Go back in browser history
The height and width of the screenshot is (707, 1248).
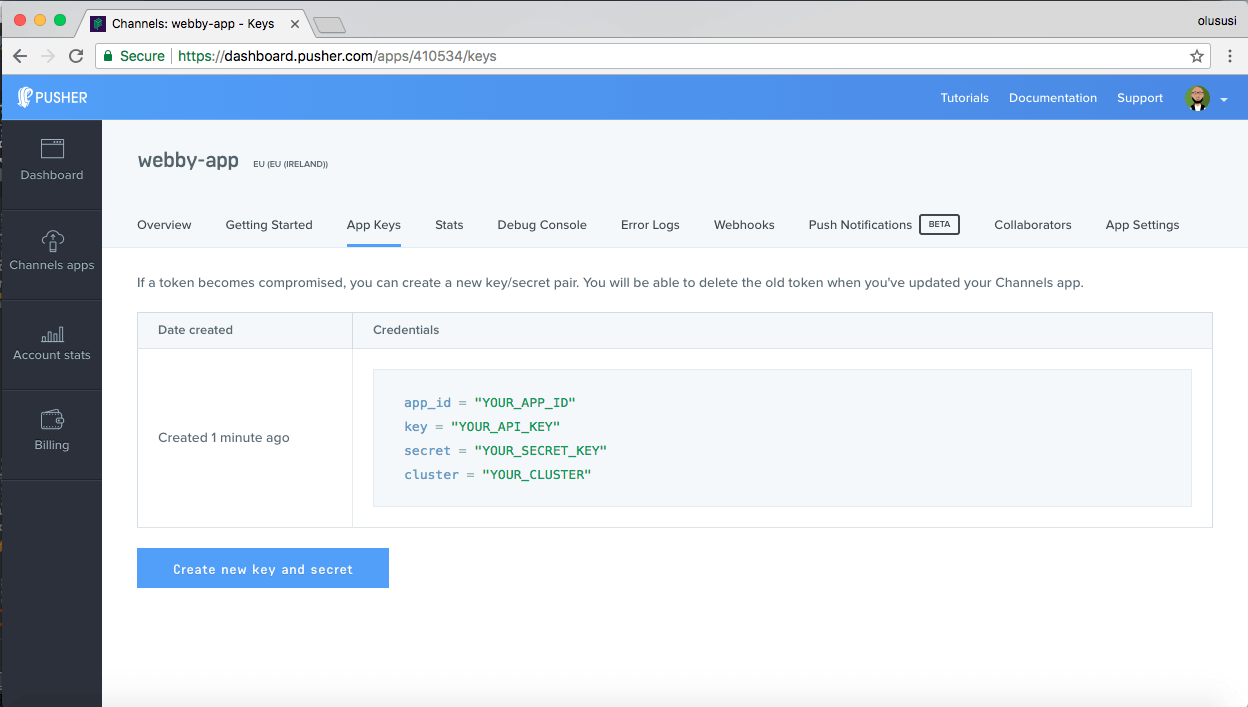[x=20, y=56]
